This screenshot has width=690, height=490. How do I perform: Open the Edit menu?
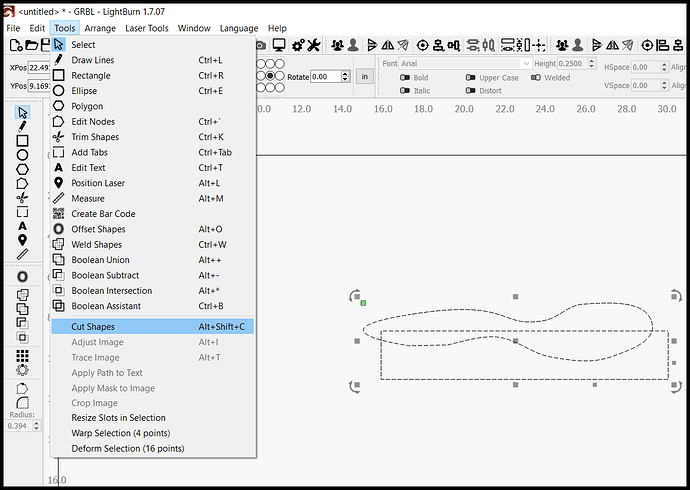37,28
